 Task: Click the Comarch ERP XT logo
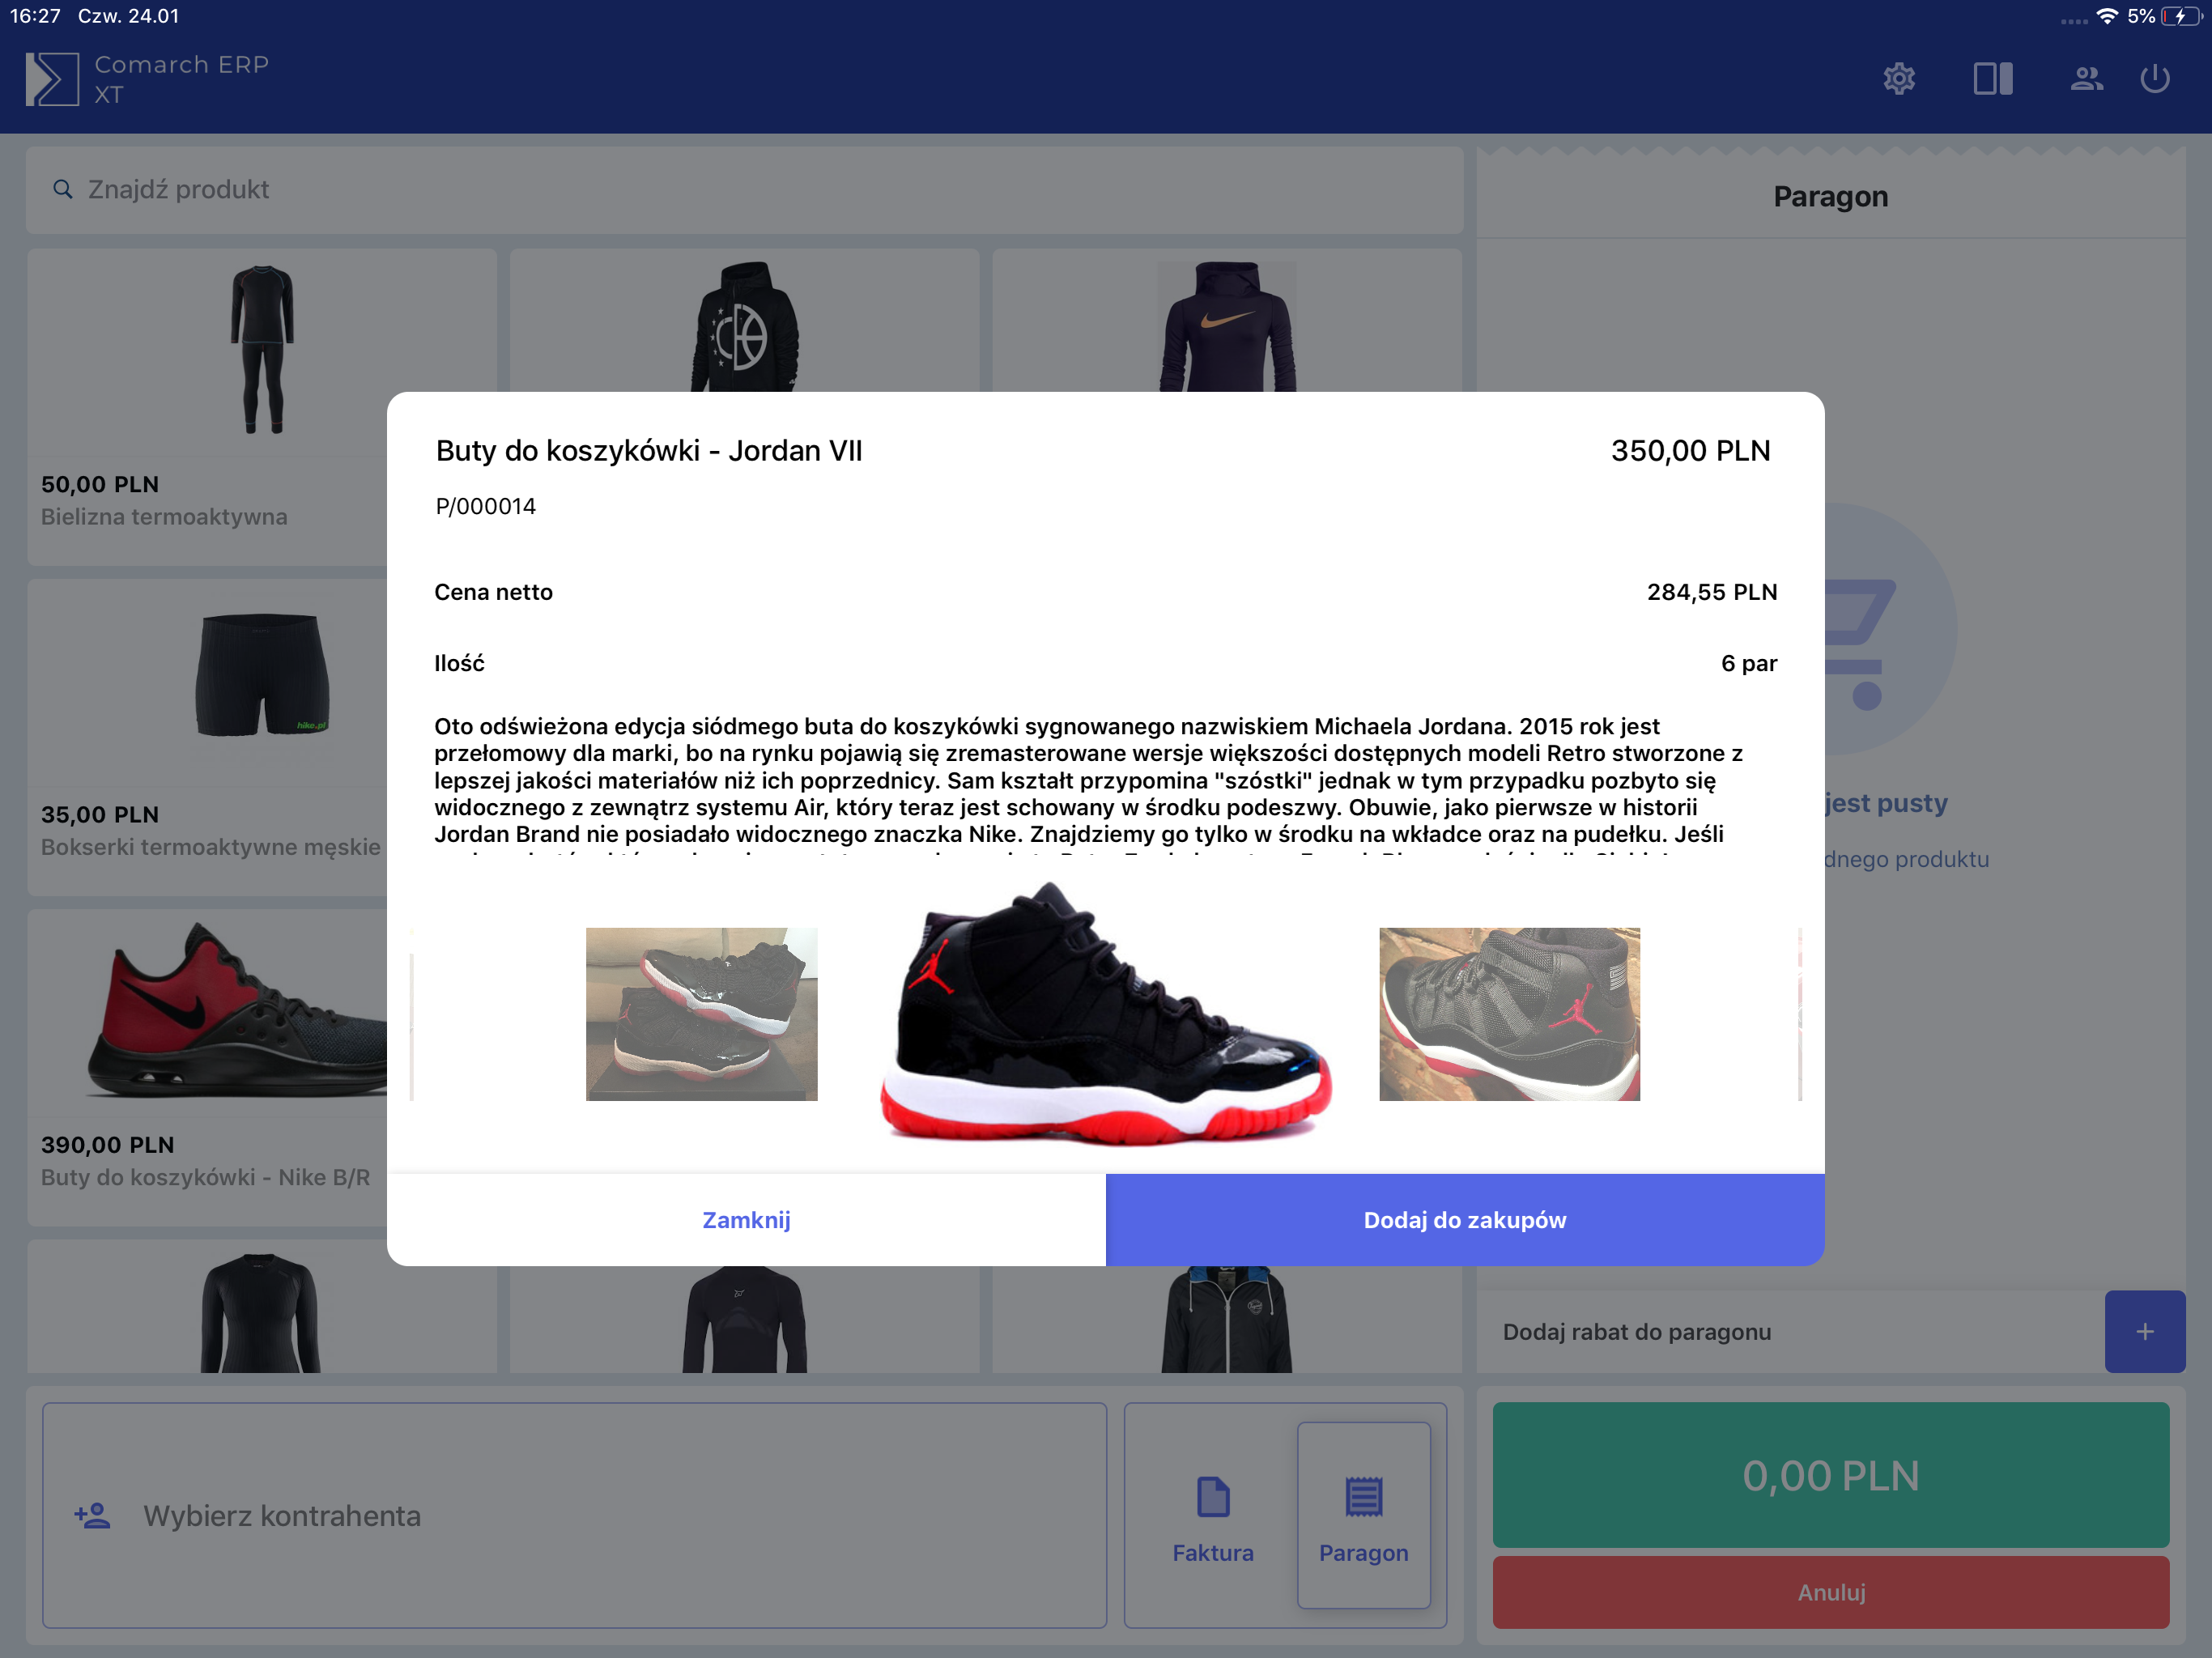[x=52, y=79]
